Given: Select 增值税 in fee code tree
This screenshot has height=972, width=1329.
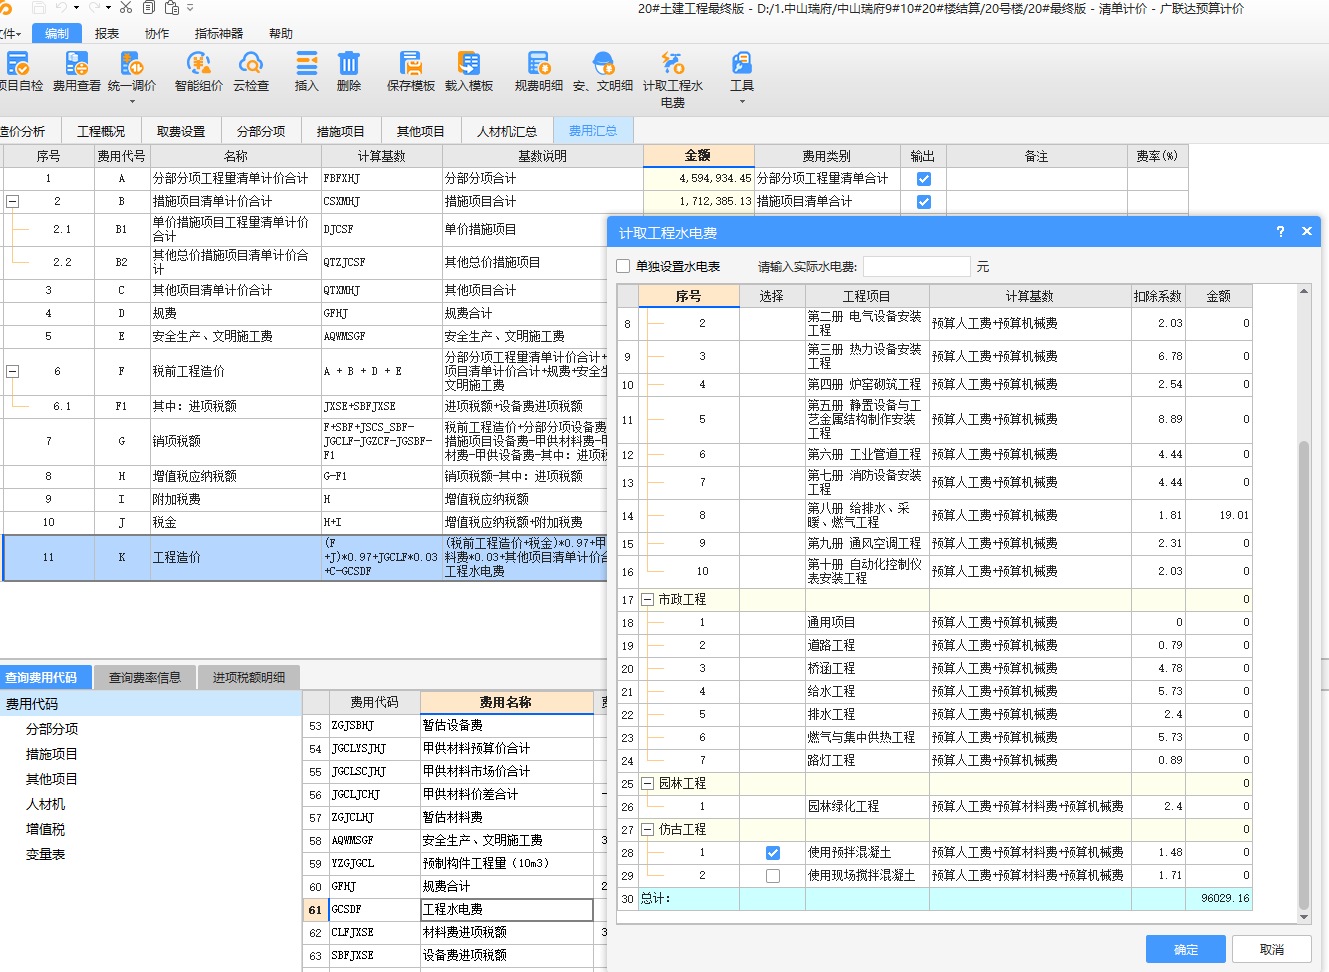Looking at the screenshot, I should click(45, 829).
